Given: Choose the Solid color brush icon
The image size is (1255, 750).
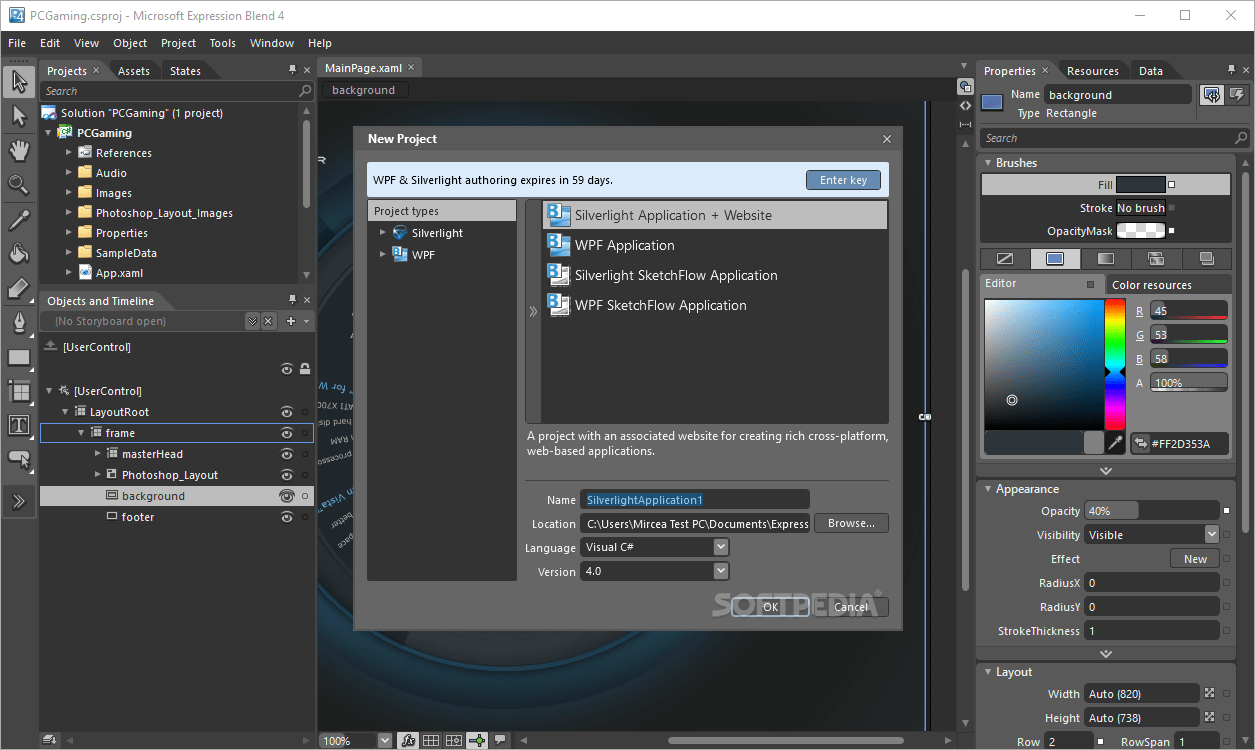Looking at the screenshot, I should pos(1055,259).
